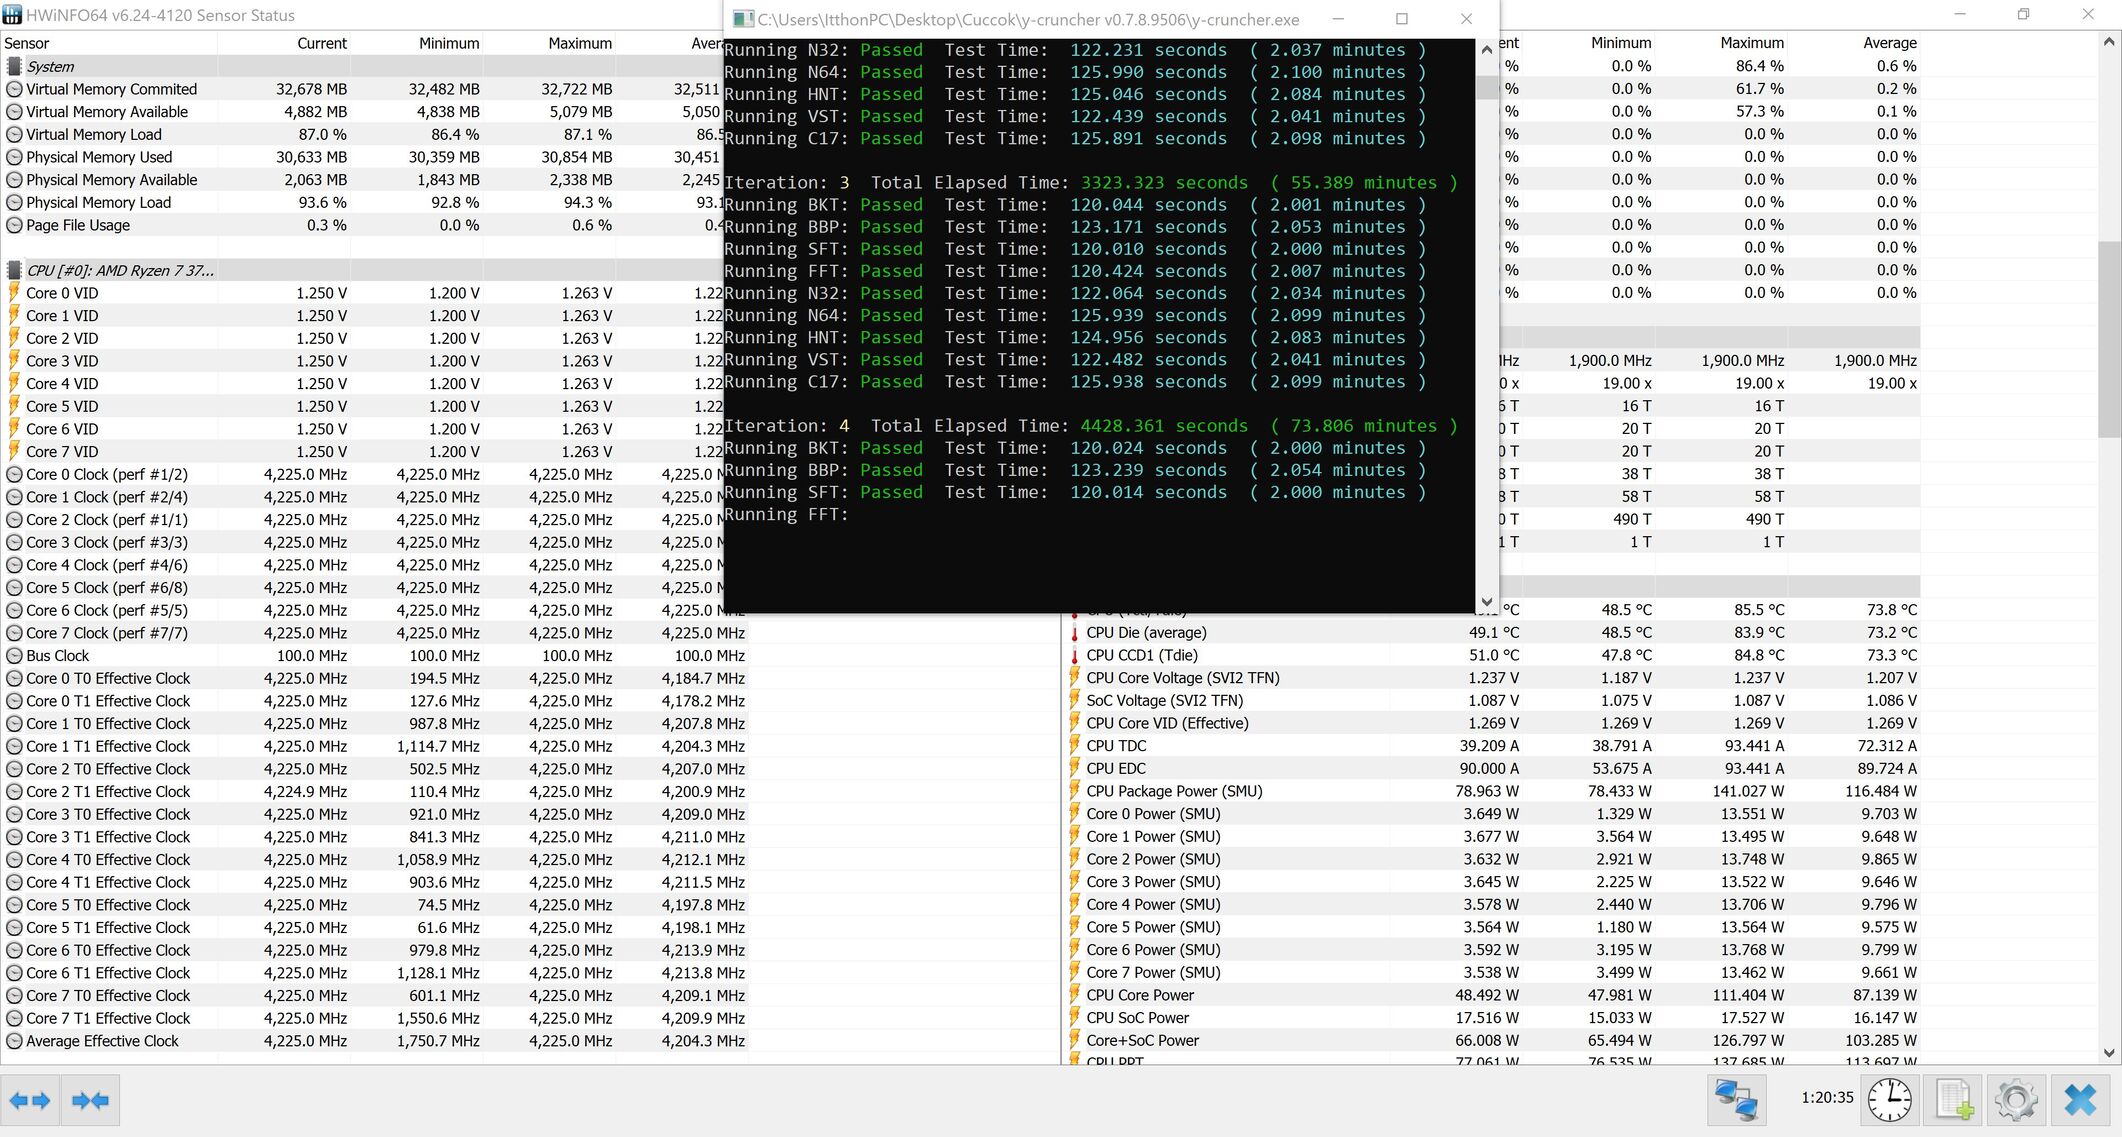Click the right panel Average column header
Viewport: 2122px width, 1137px height.
1854,43
